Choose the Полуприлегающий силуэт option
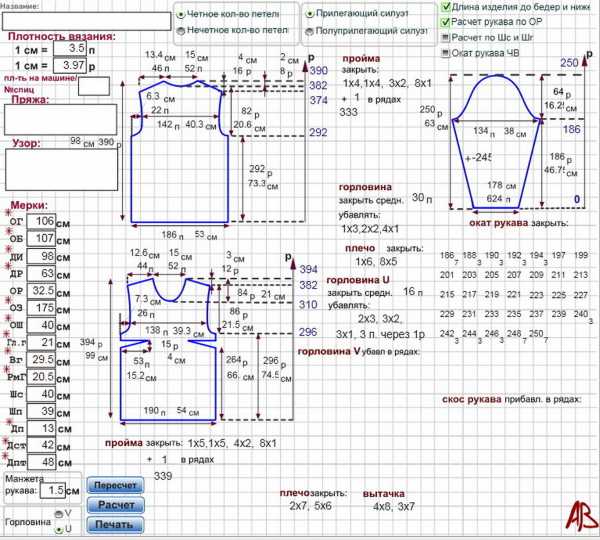This screenshot has width=600, height=540. (x=309, y=31)
